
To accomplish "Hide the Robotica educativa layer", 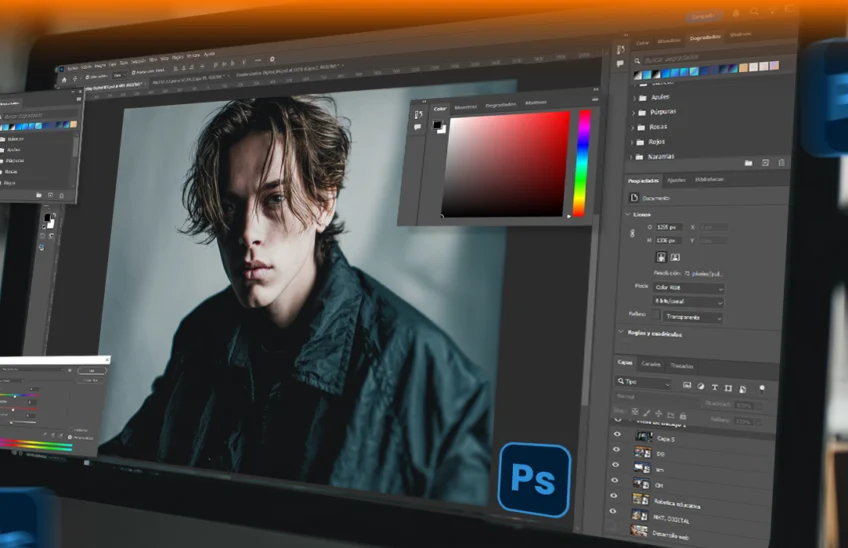I will [x=613, y=496].
